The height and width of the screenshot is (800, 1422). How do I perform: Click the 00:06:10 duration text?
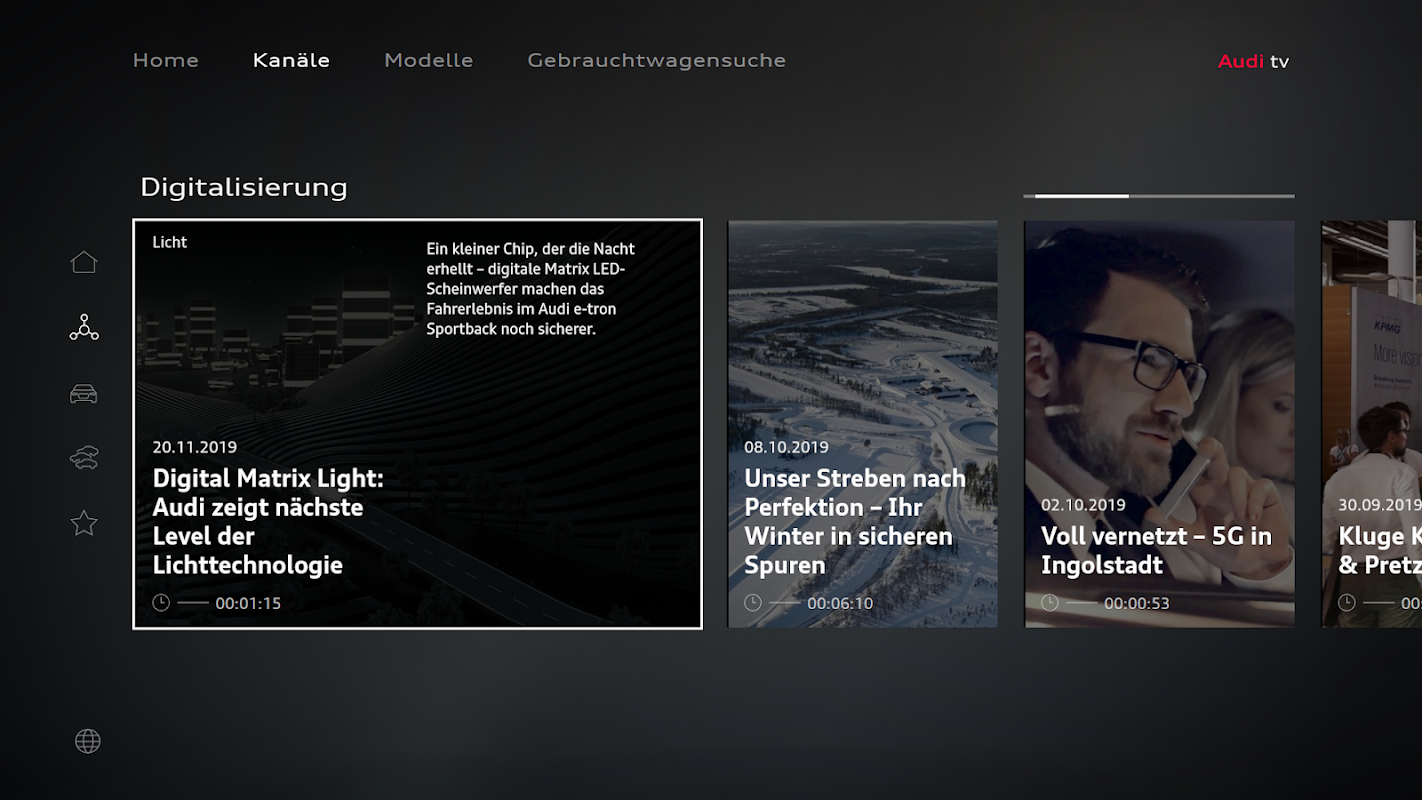click(840, 603)
